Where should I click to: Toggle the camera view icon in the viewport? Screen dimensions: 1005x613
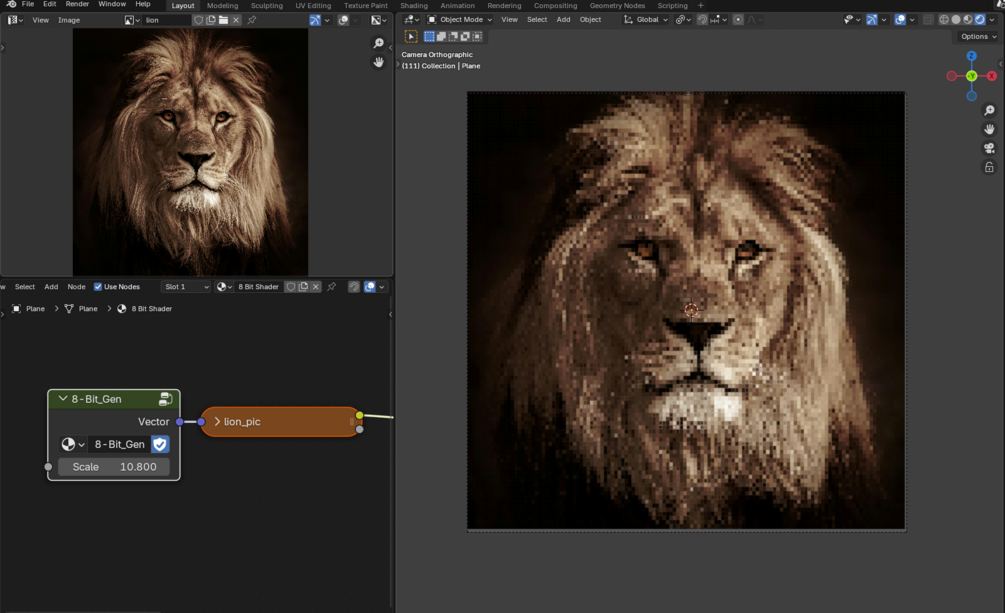coord(989,148)
